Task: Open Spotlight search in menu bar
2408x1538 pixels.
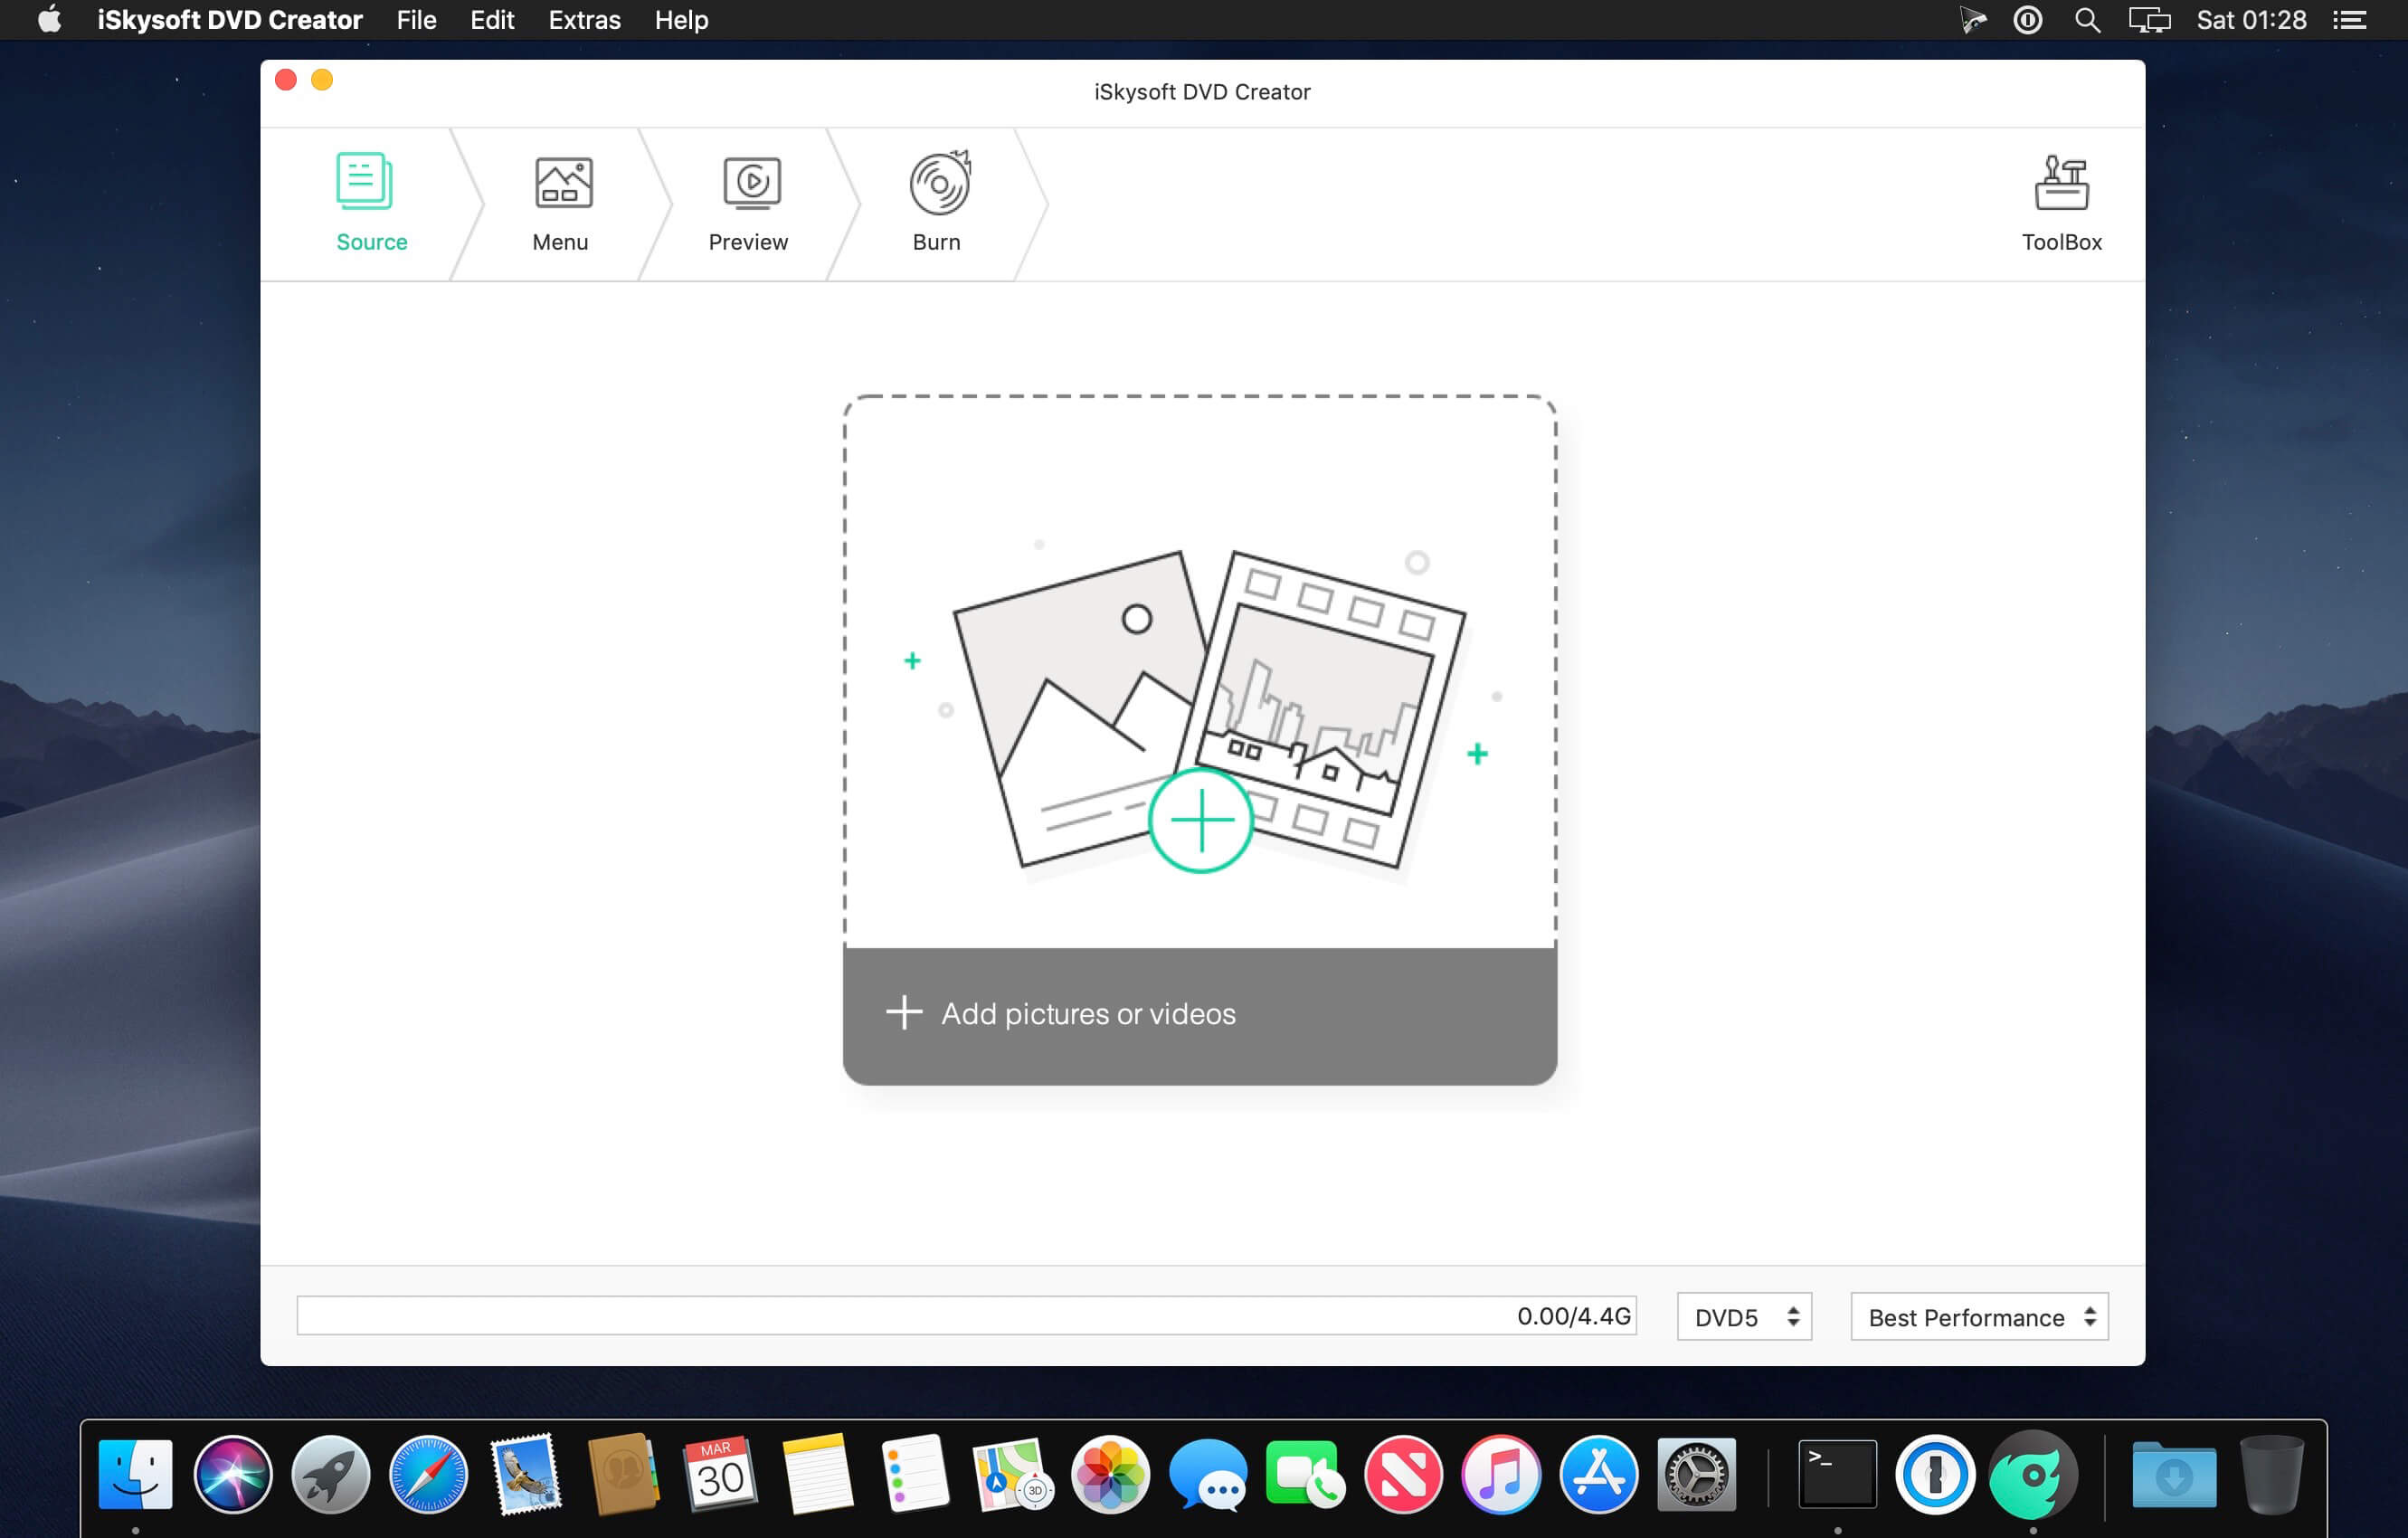Action: tap(2086, 20)
